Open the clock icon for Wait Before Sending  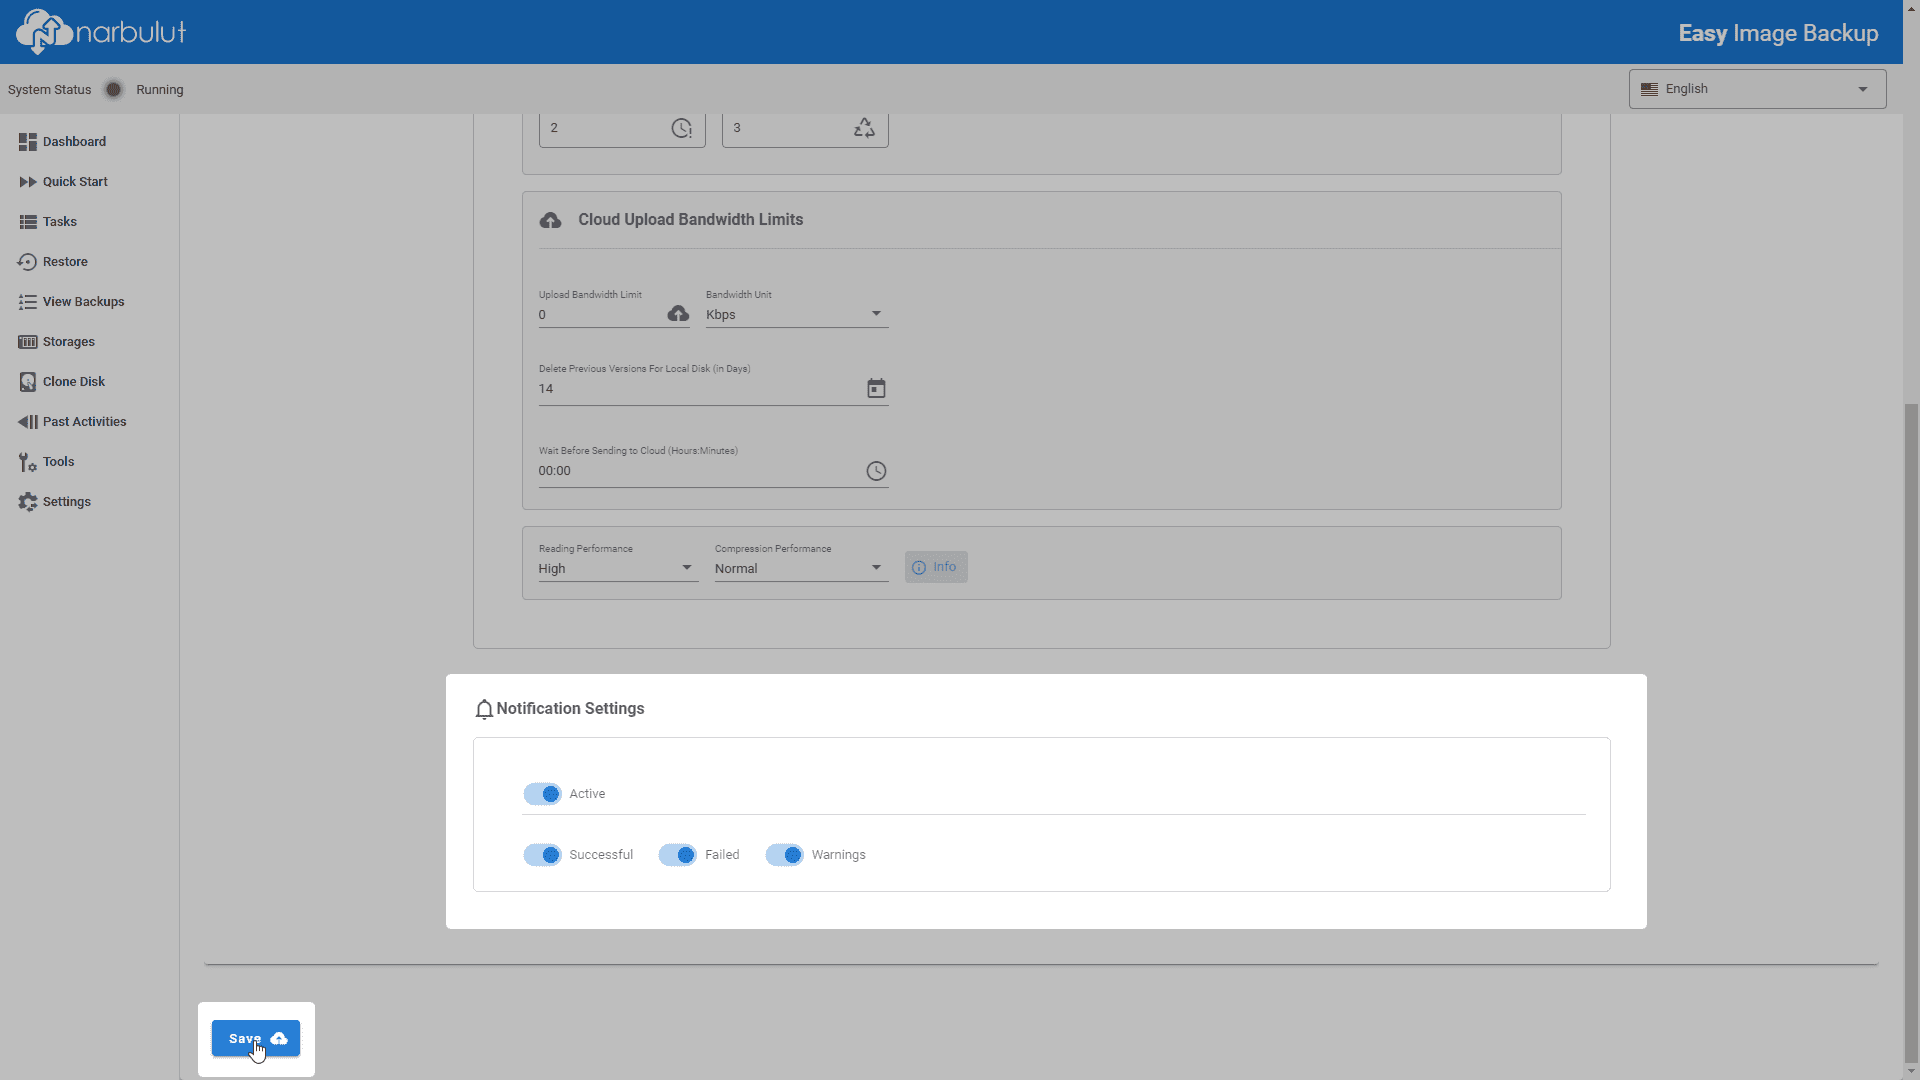pyautogui.click(x=876, y=471)
